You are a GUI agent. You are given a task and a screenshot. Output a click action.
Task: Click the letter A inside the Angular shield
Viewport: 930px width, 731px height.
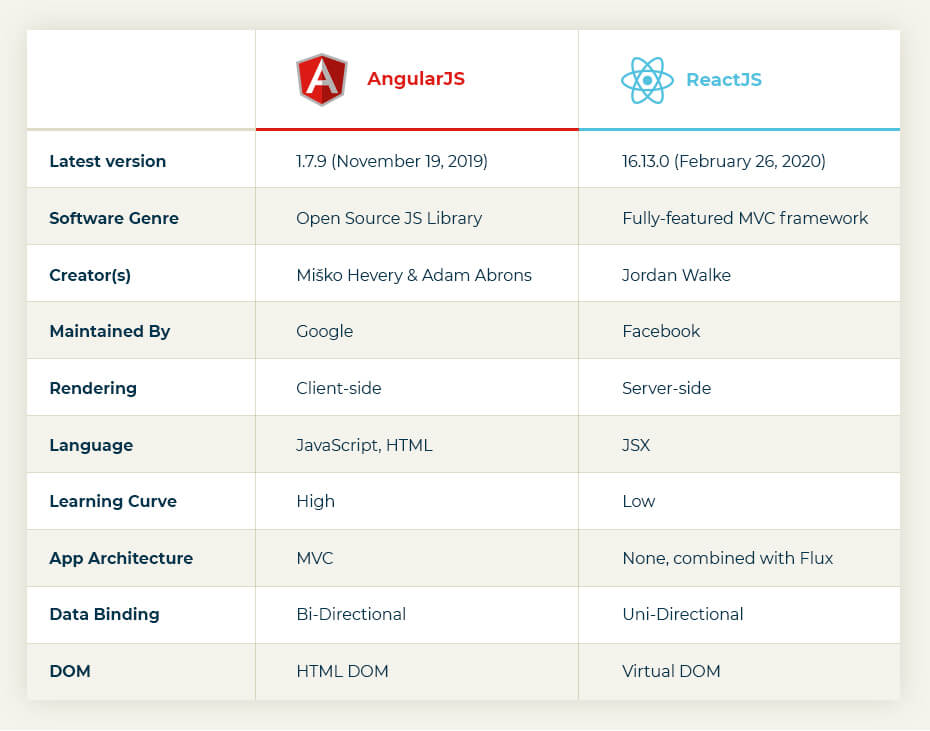[320, 79]
